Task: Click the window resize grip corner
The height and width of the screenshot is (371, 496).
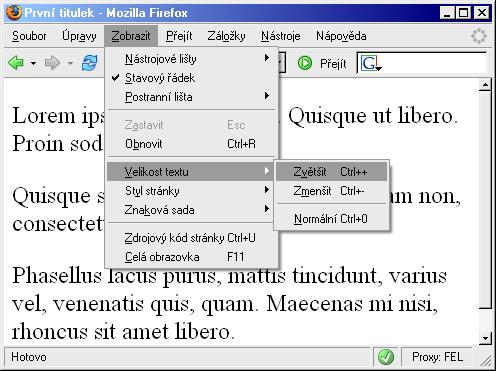Action: (x=485, y=360)
